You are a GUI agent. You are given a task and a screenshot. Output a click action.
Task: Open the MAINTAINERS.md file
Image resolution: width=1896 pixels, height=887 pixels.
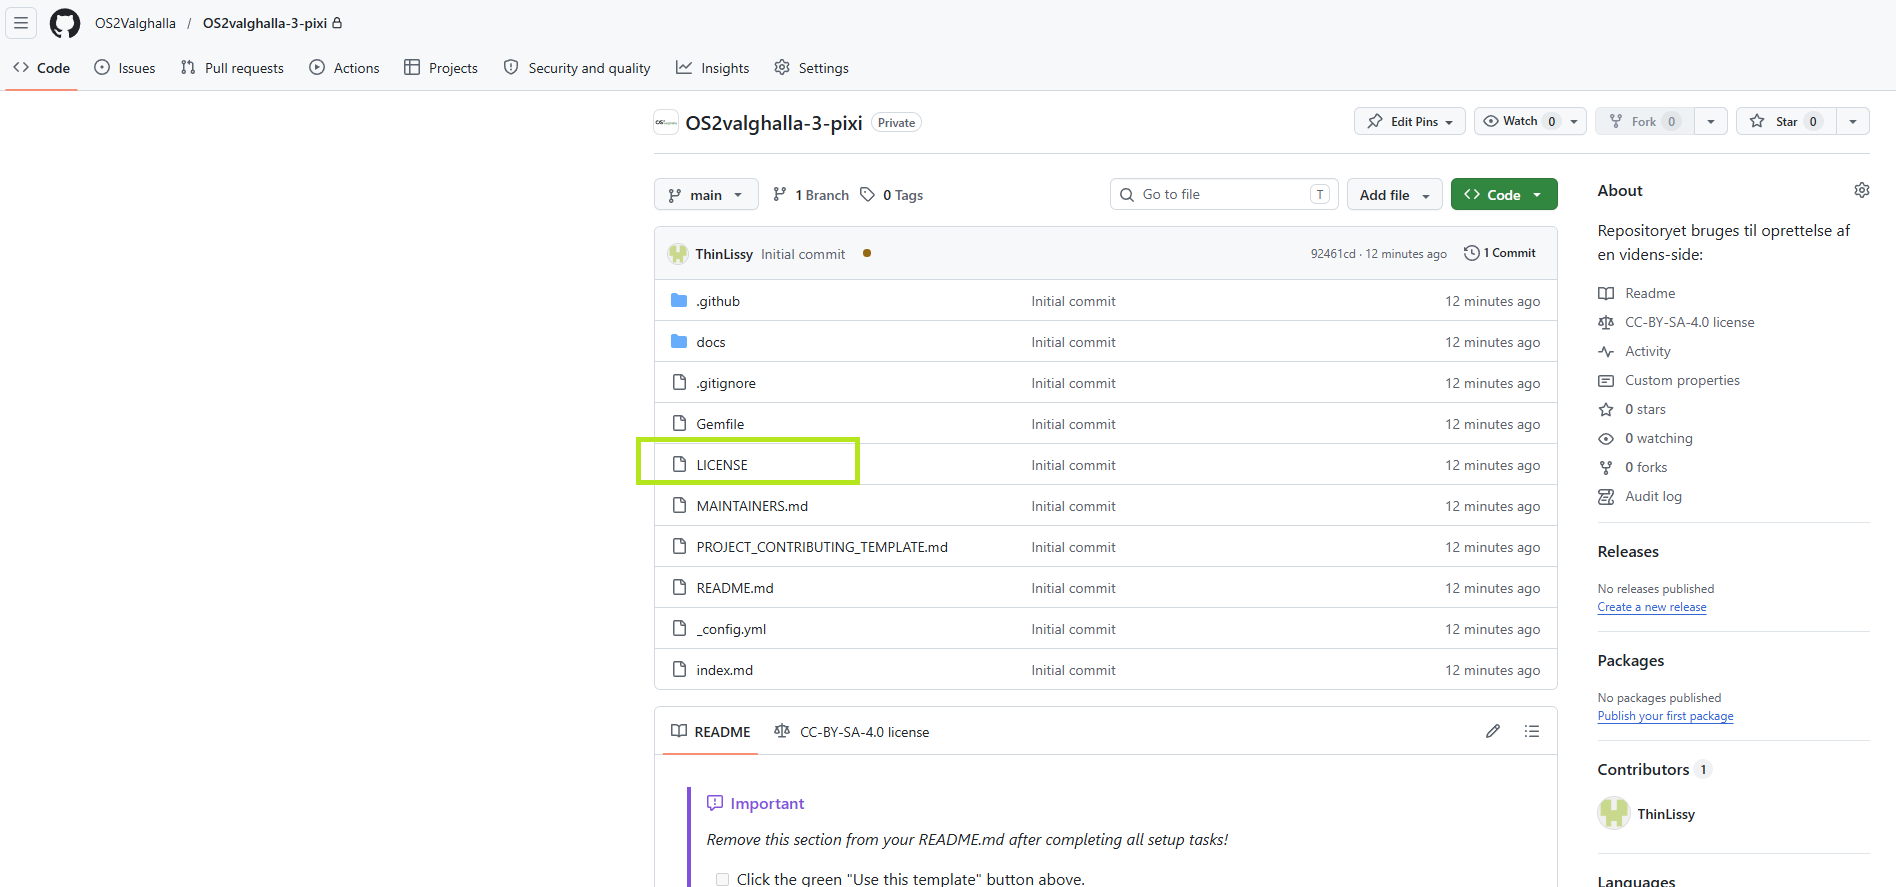(752, 506)
